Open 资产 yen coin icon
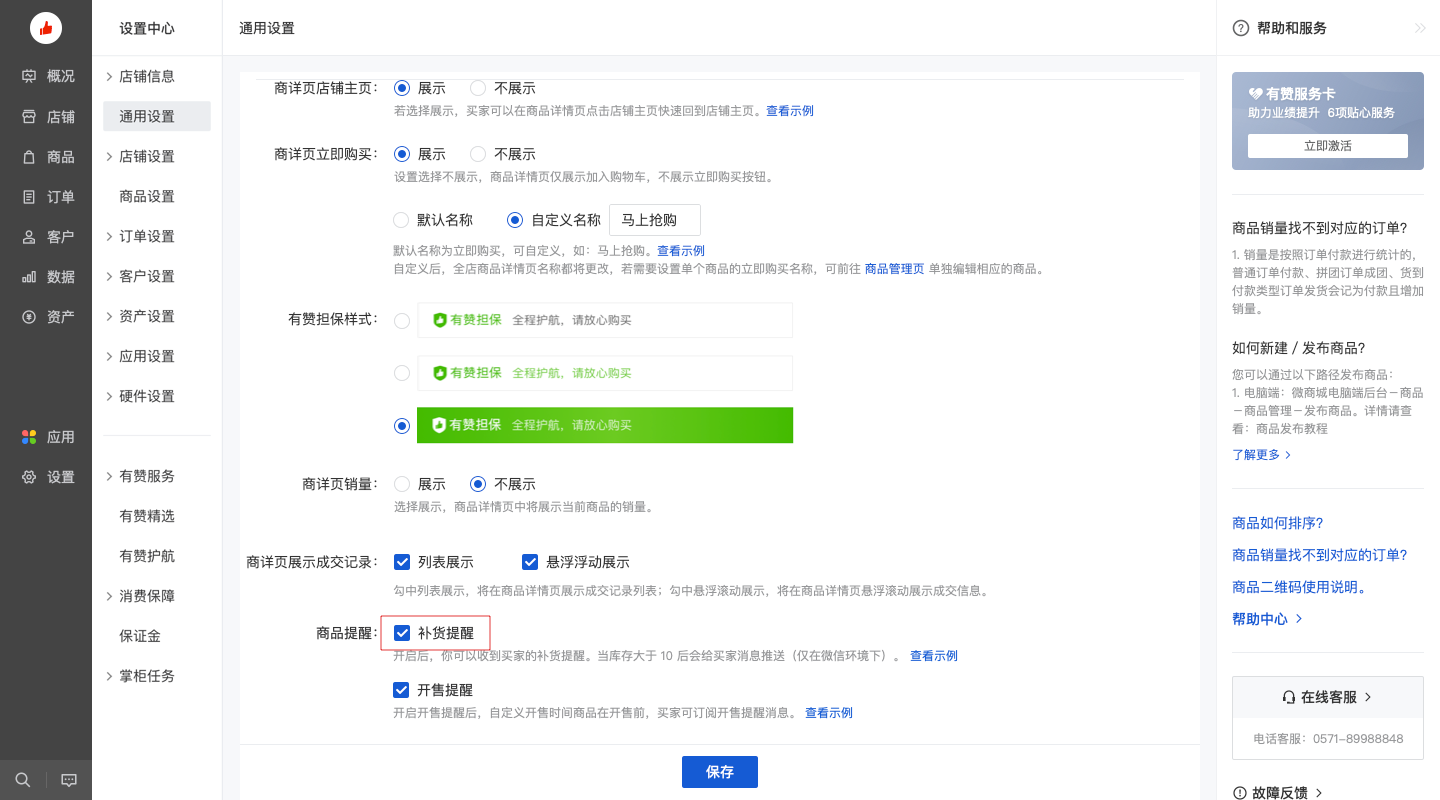The height and width of the screenshot is (800, 1440). click(29, 316)
